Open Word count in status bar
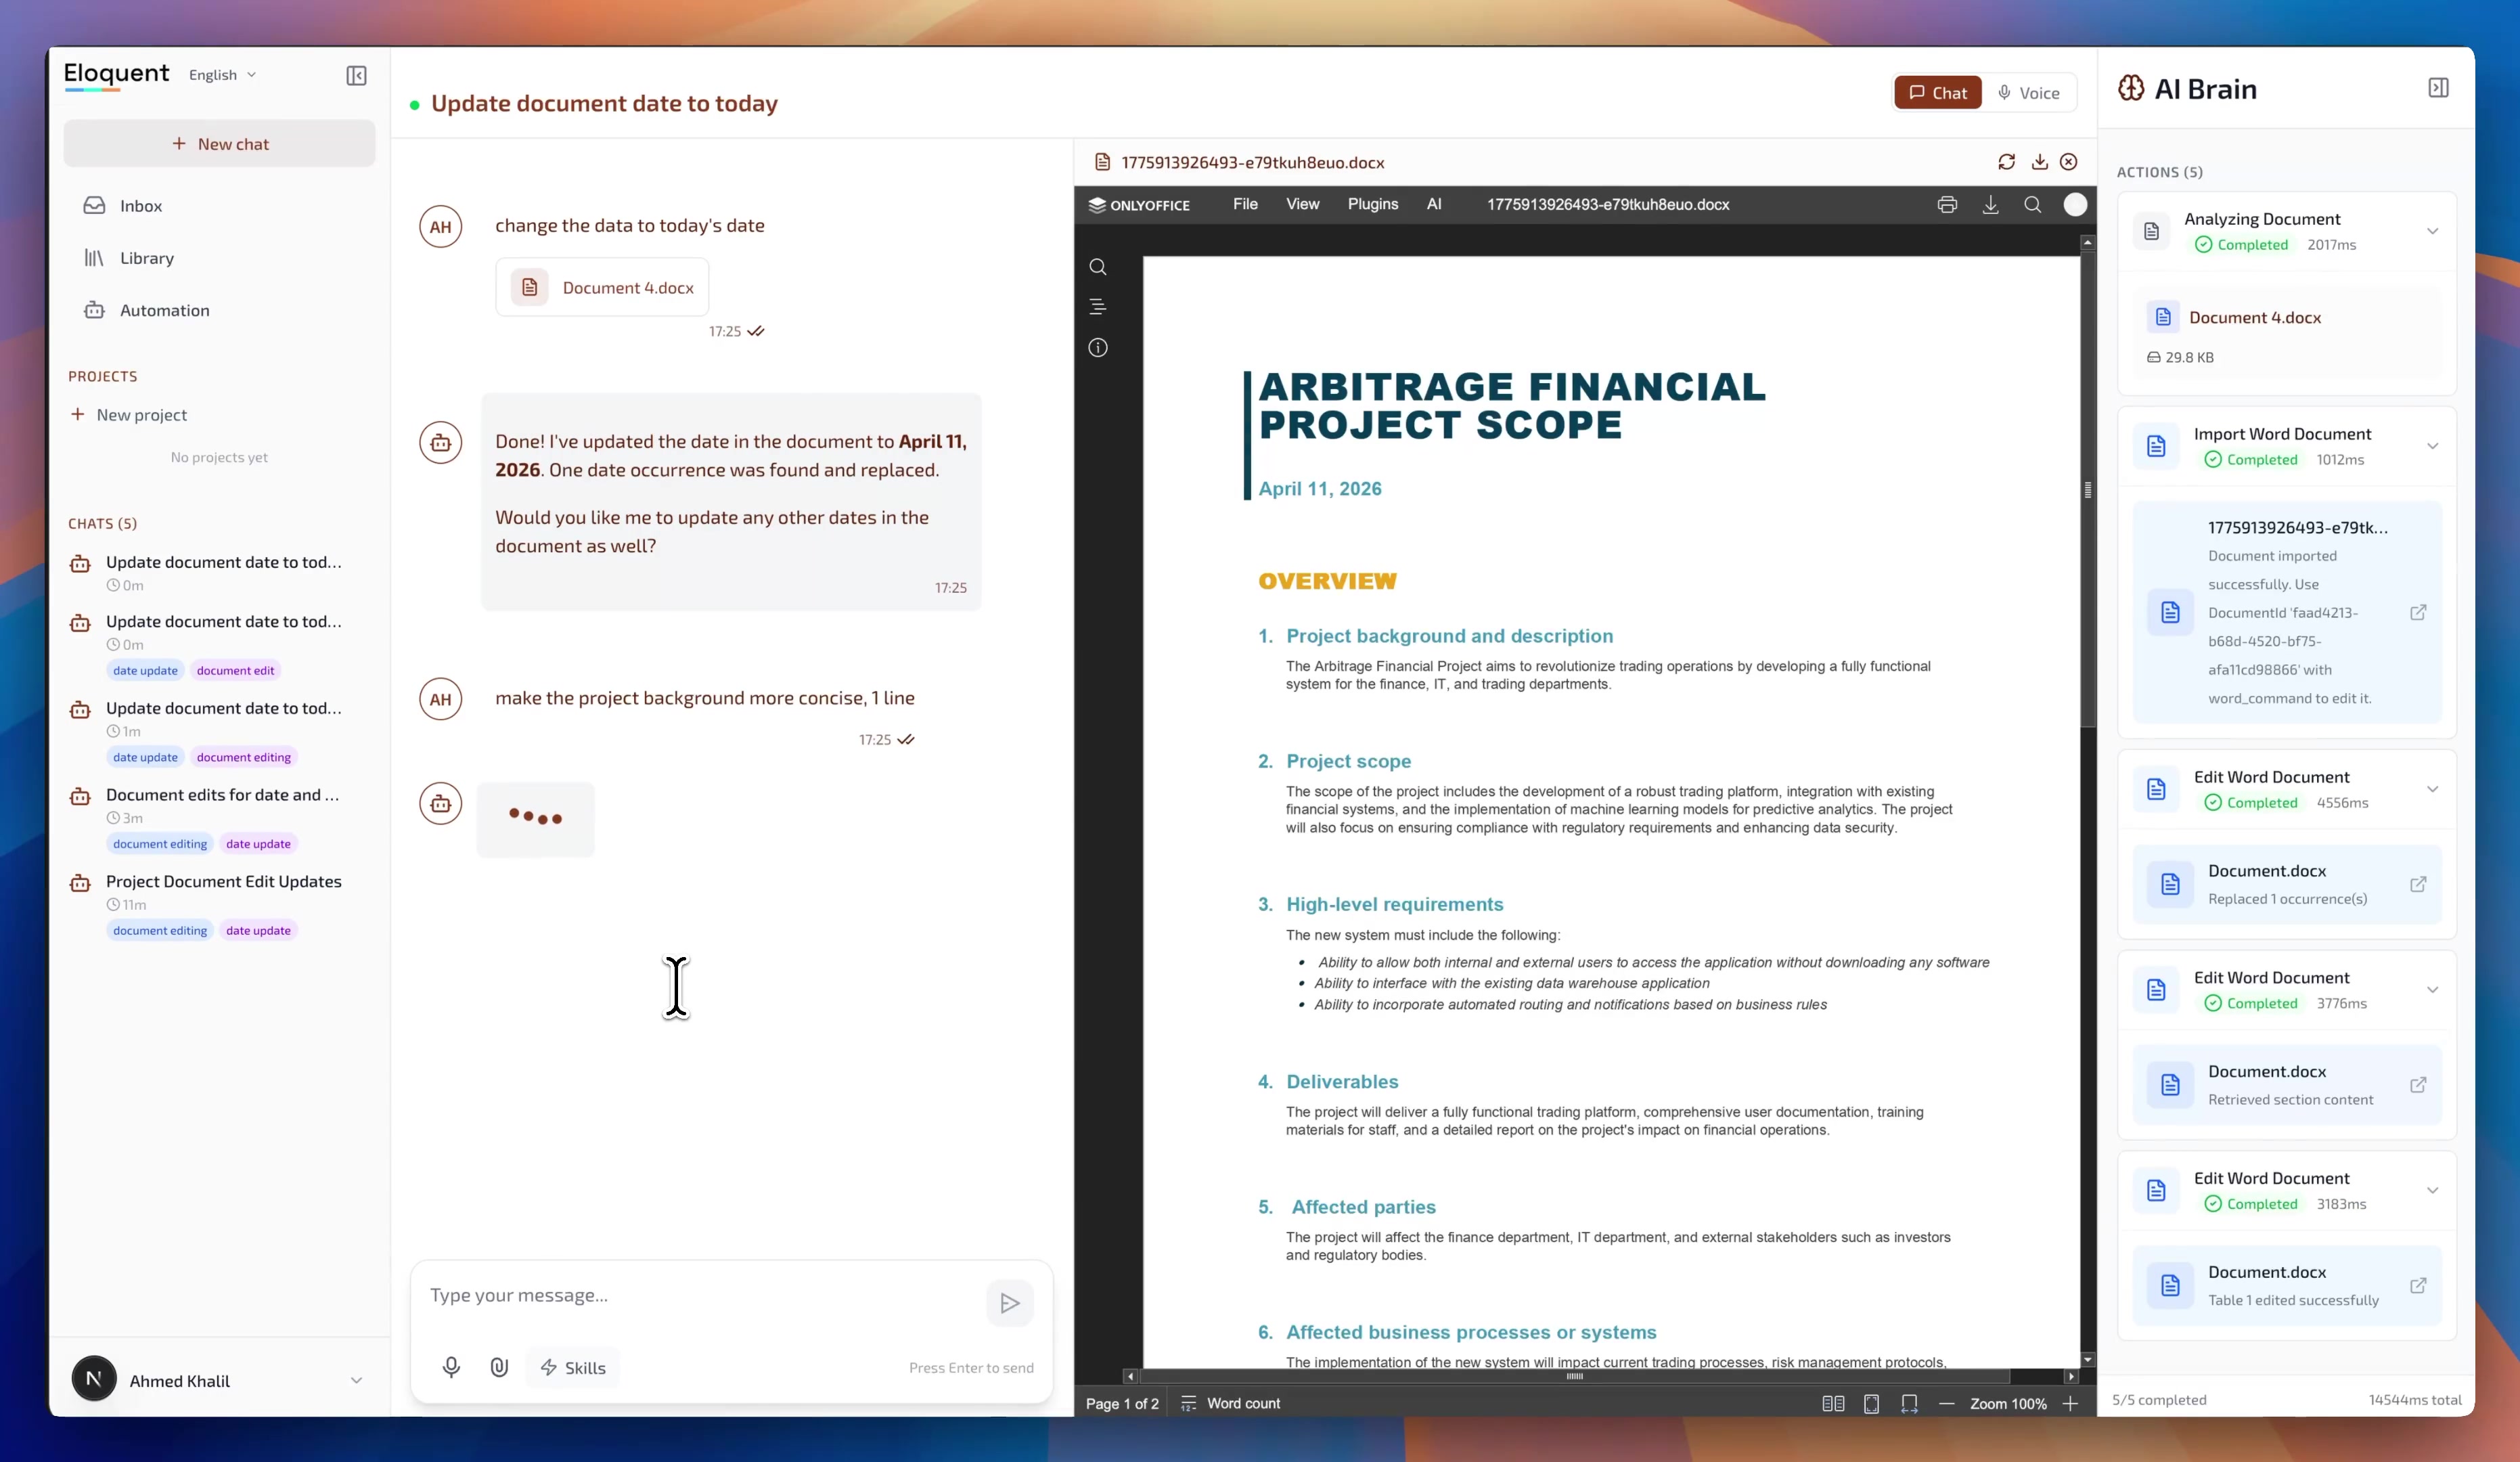This screenshot has height=1462, width=2520. pos(1230,1404)
